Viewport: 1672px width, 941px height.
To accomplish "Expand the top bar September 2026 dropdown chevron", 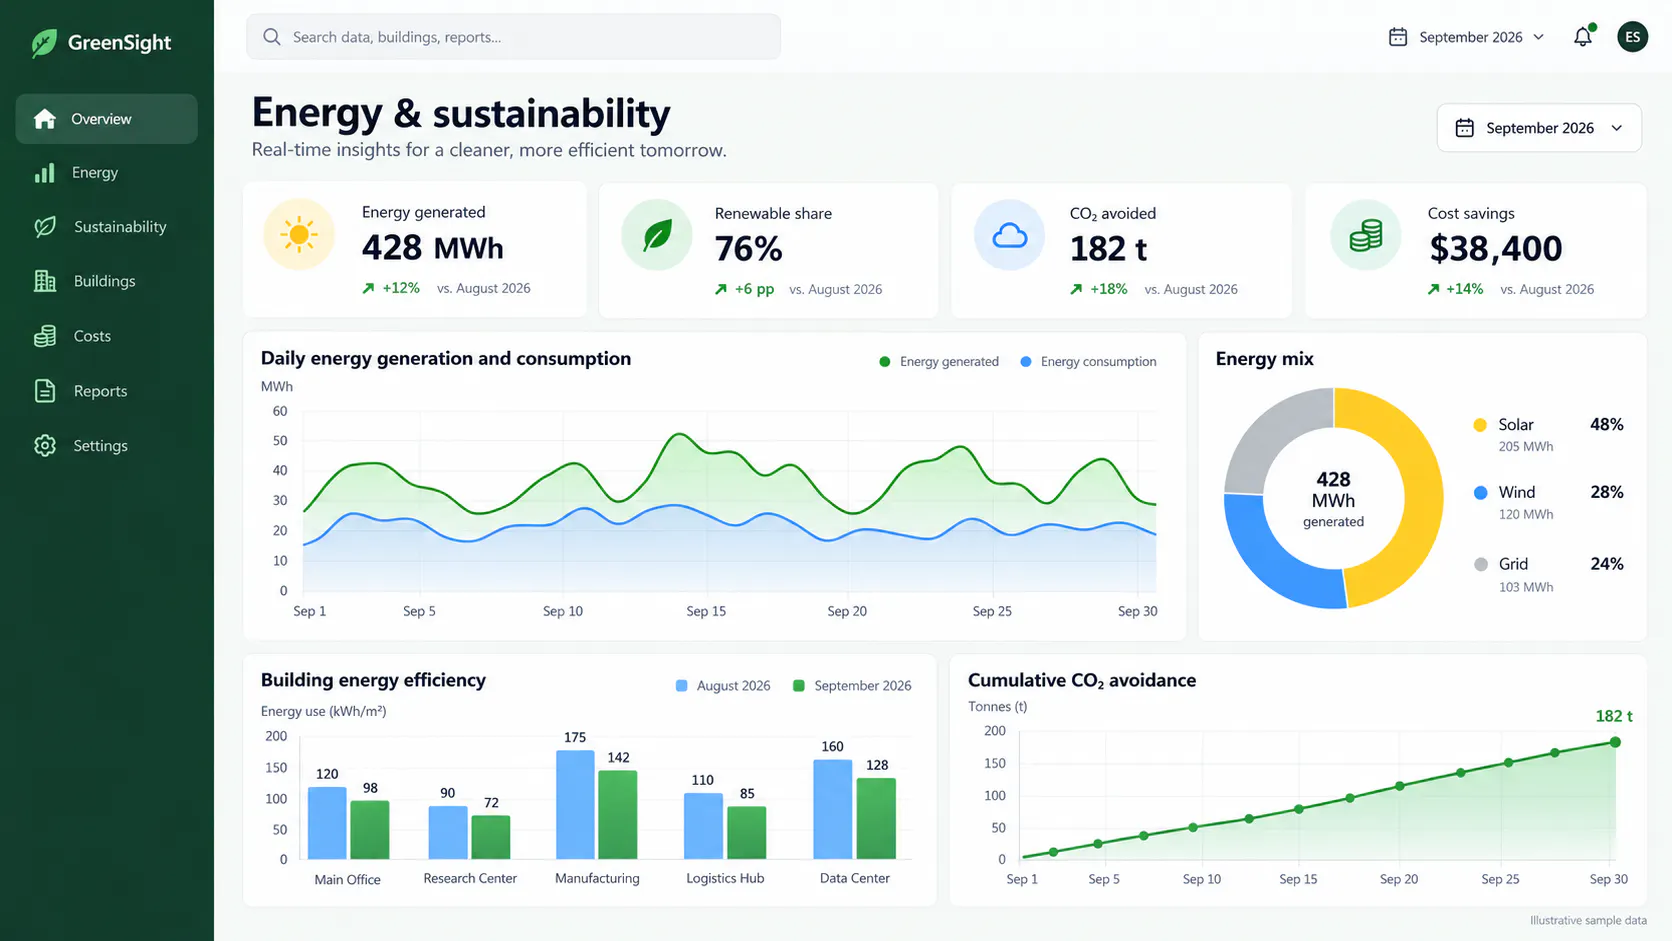I will 1539,37.
